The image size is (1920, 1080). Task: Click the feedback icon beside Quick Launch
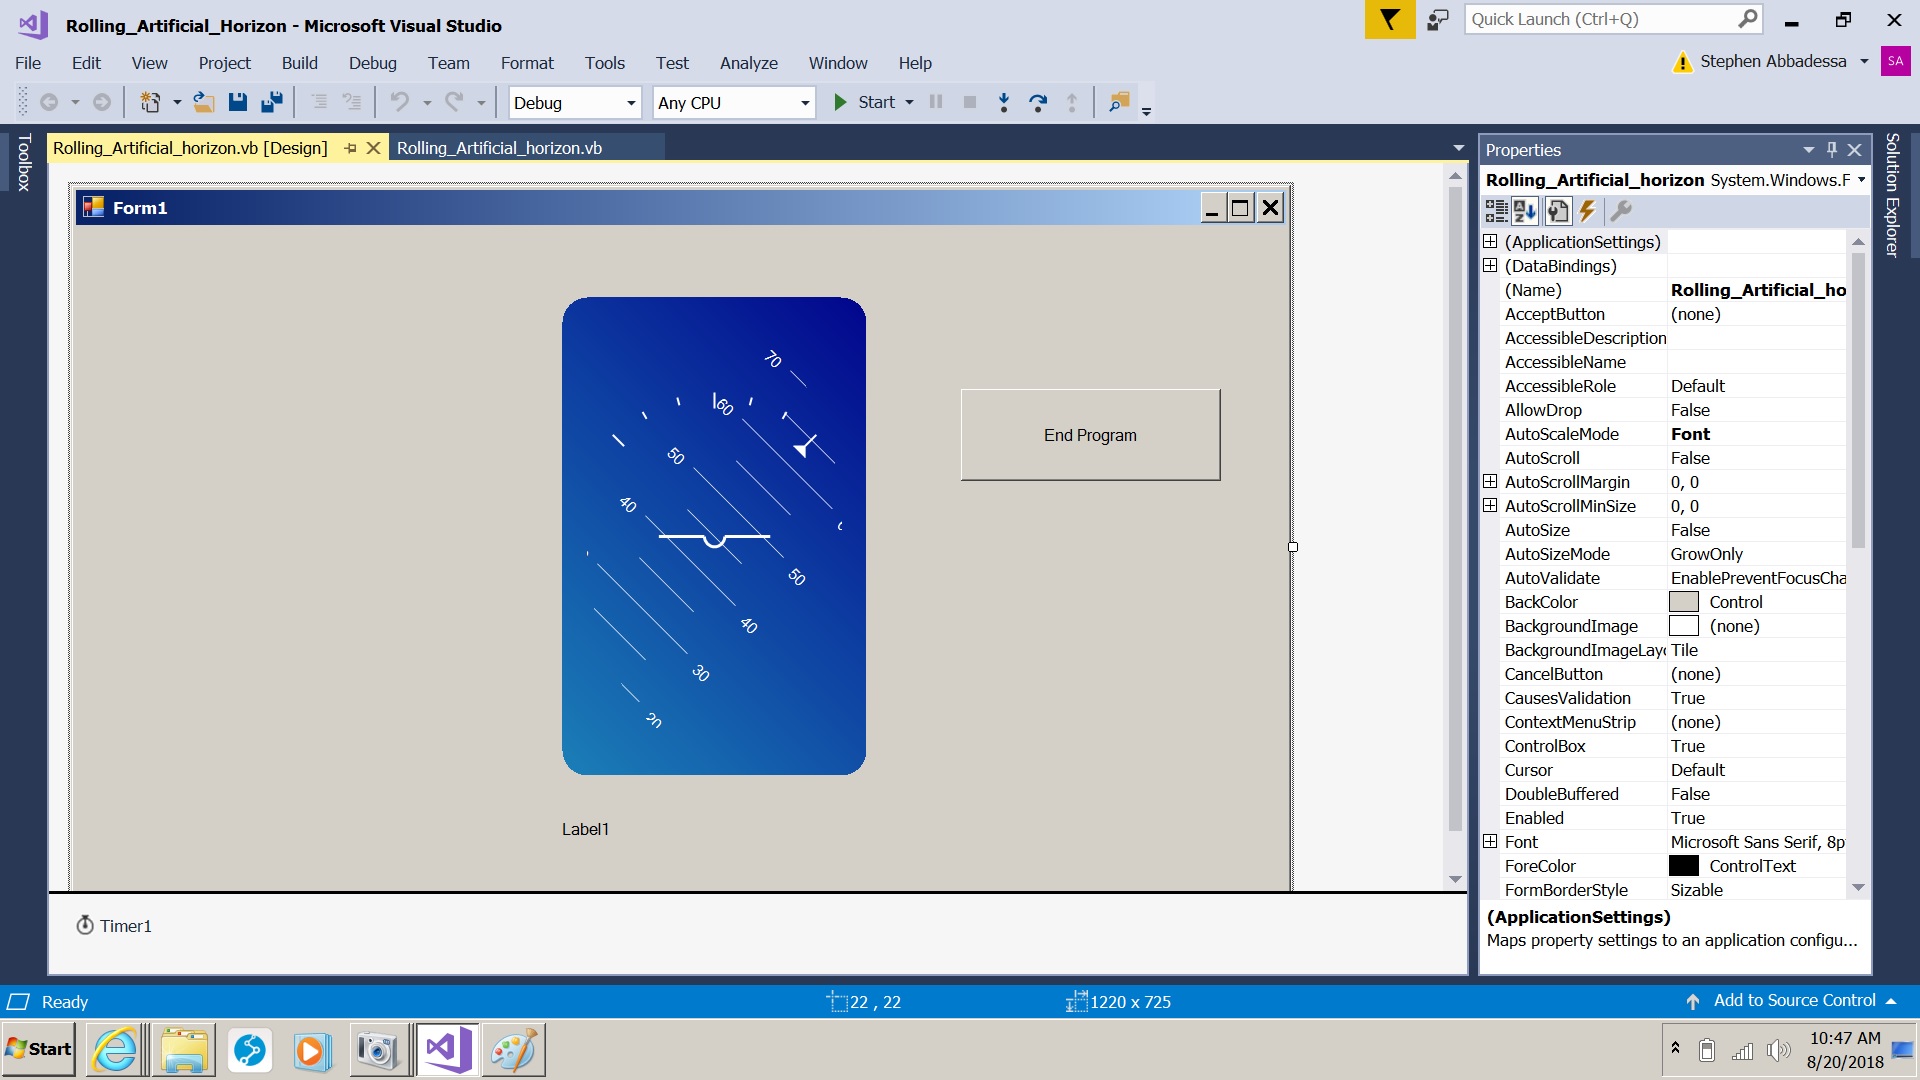1438,20
